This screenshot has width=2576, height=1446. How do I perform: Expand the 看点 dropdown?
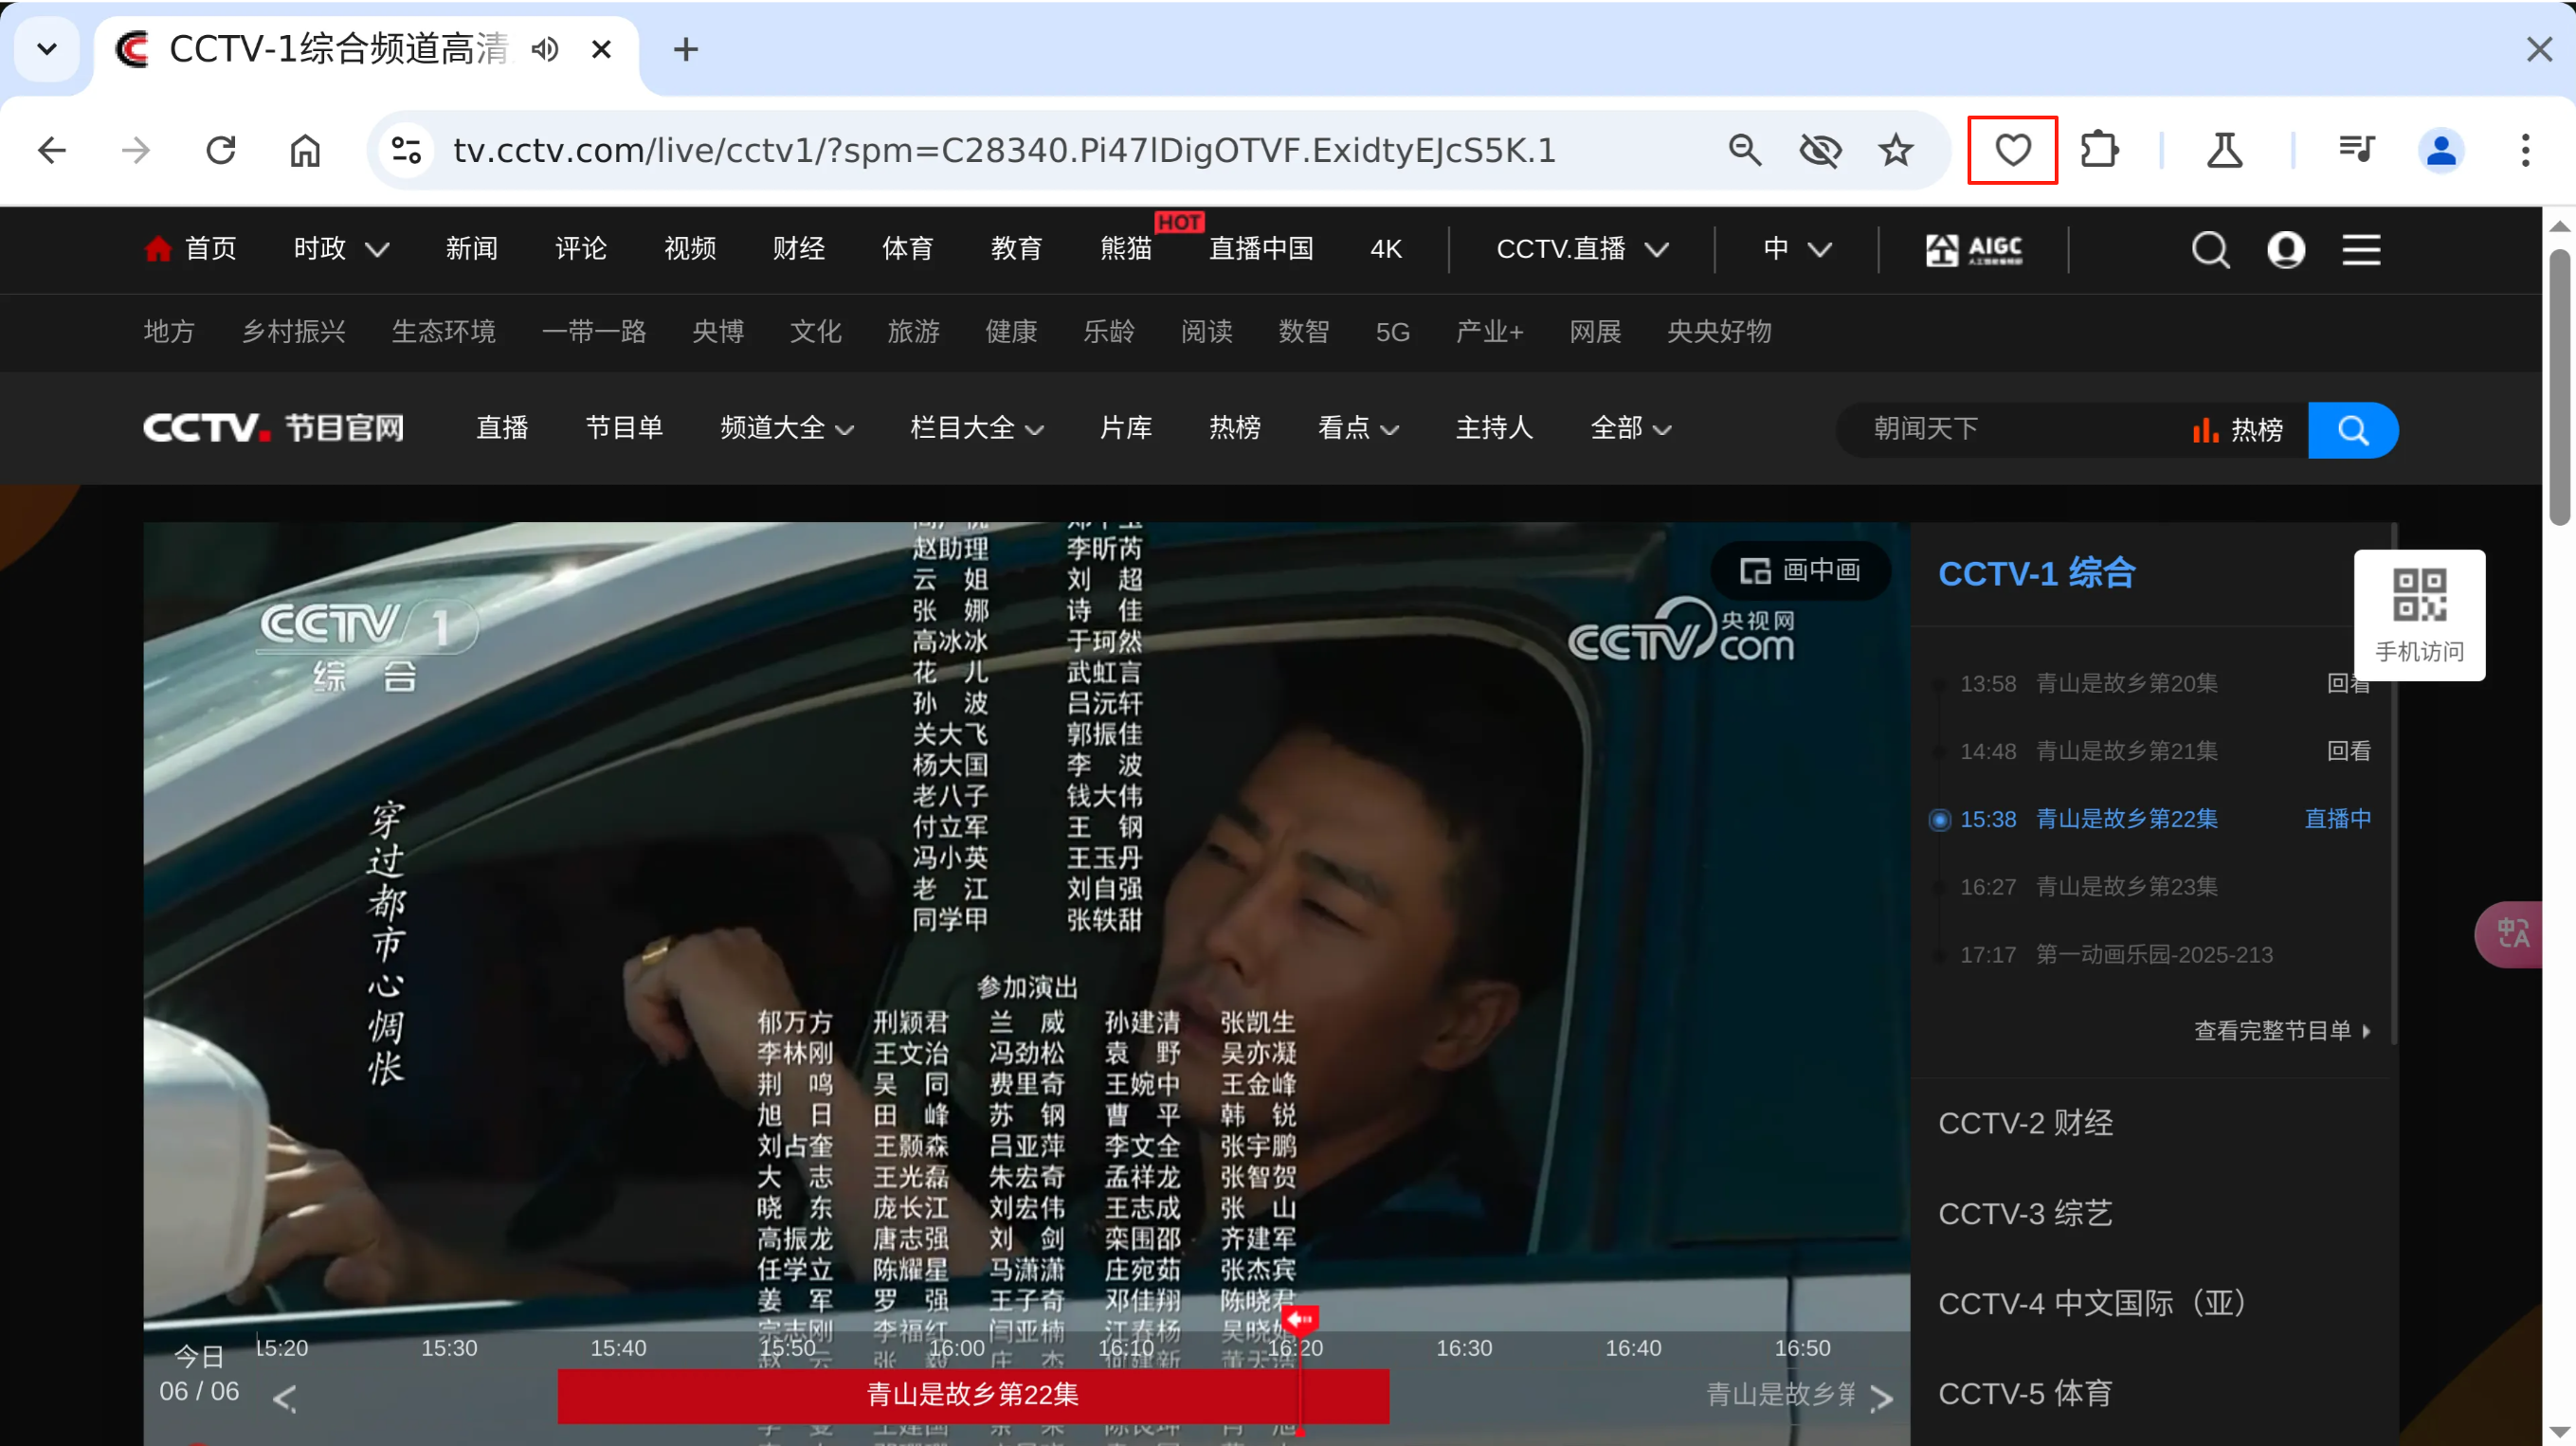pyautogui.click(x=1358, y=428)
